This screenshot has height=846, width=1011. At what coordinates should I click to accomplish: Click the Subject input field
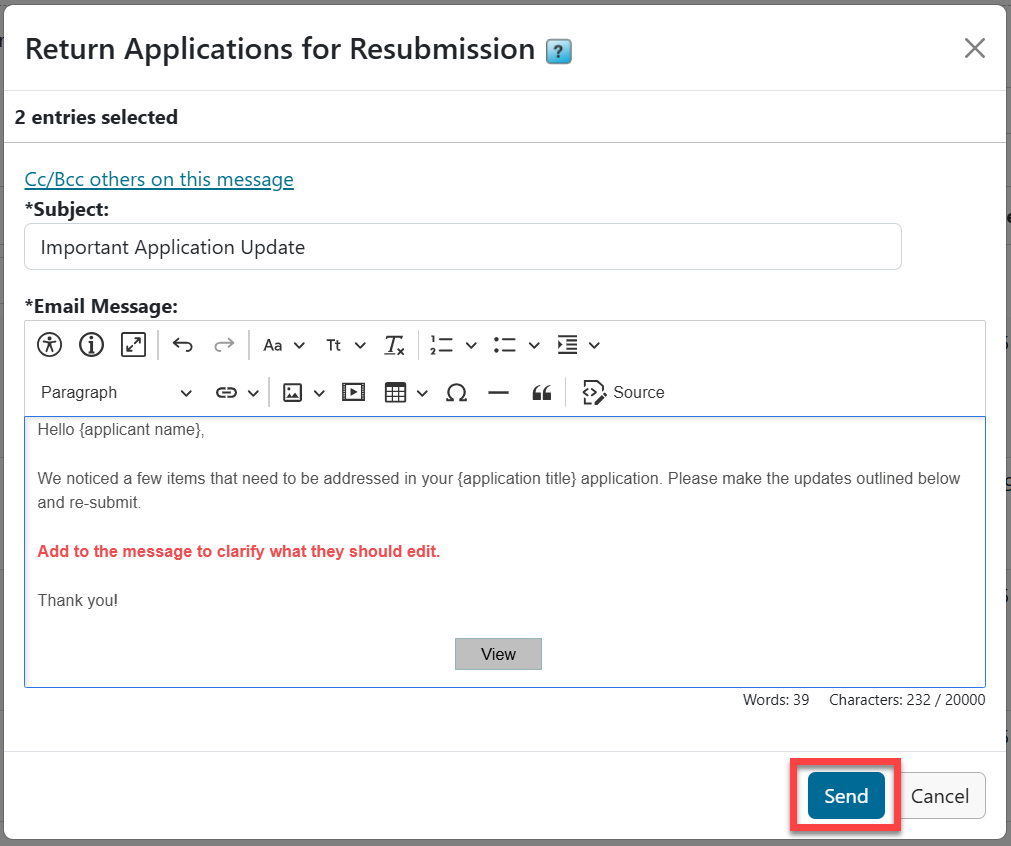463,247
